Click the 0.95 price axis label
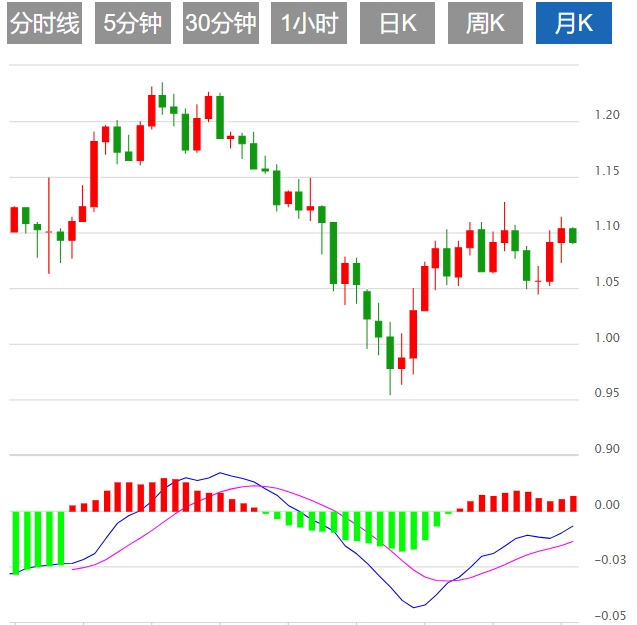 [x=607, y=394]
